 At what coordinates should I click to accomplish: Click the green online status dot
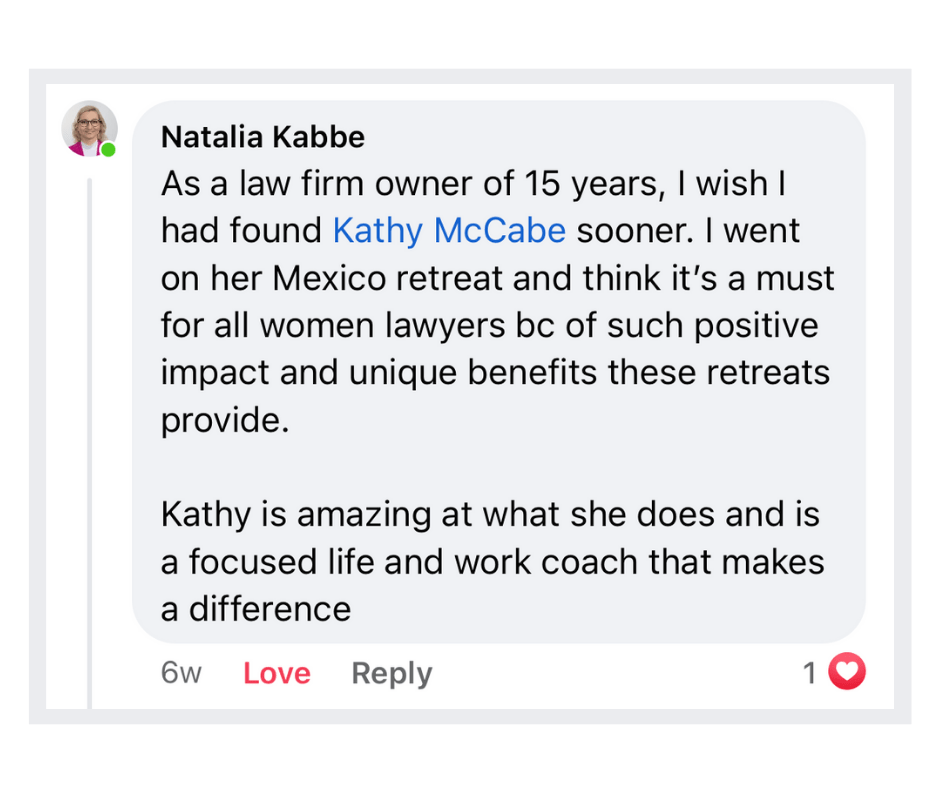pyautogui.click(x=108, y=149)
